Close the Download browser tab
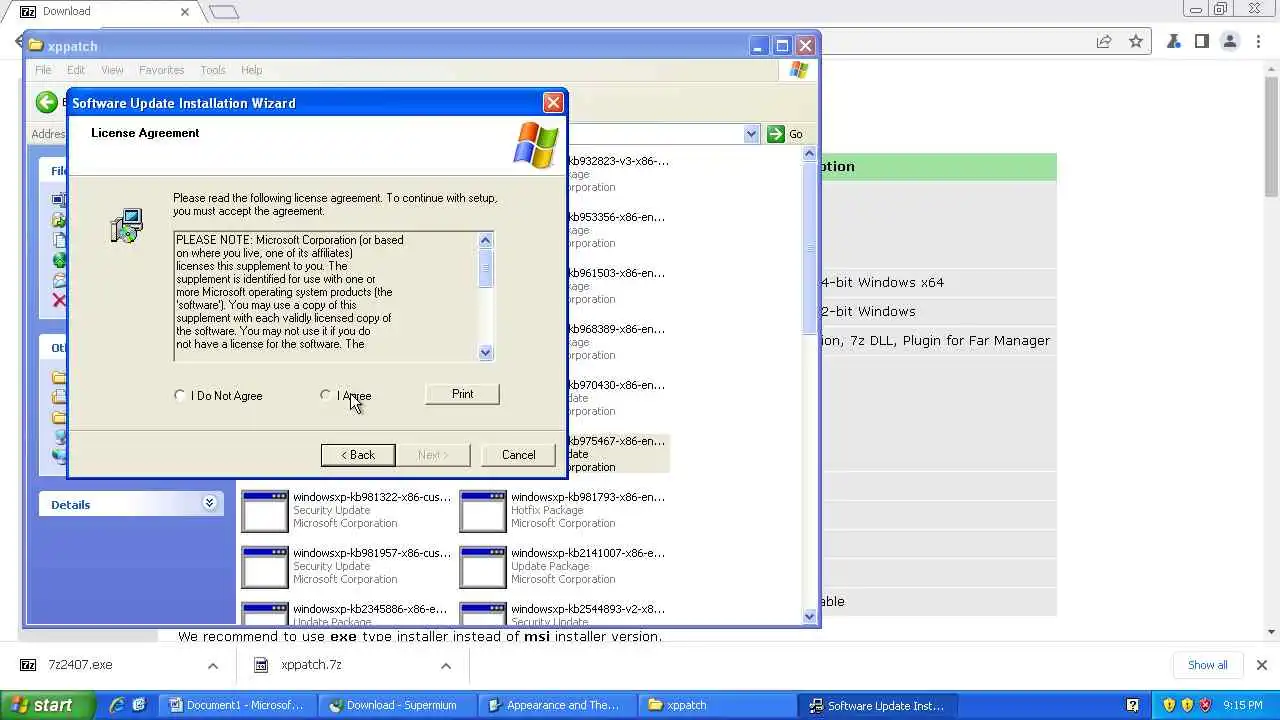Screen dimensions: 1280x720 185,12
